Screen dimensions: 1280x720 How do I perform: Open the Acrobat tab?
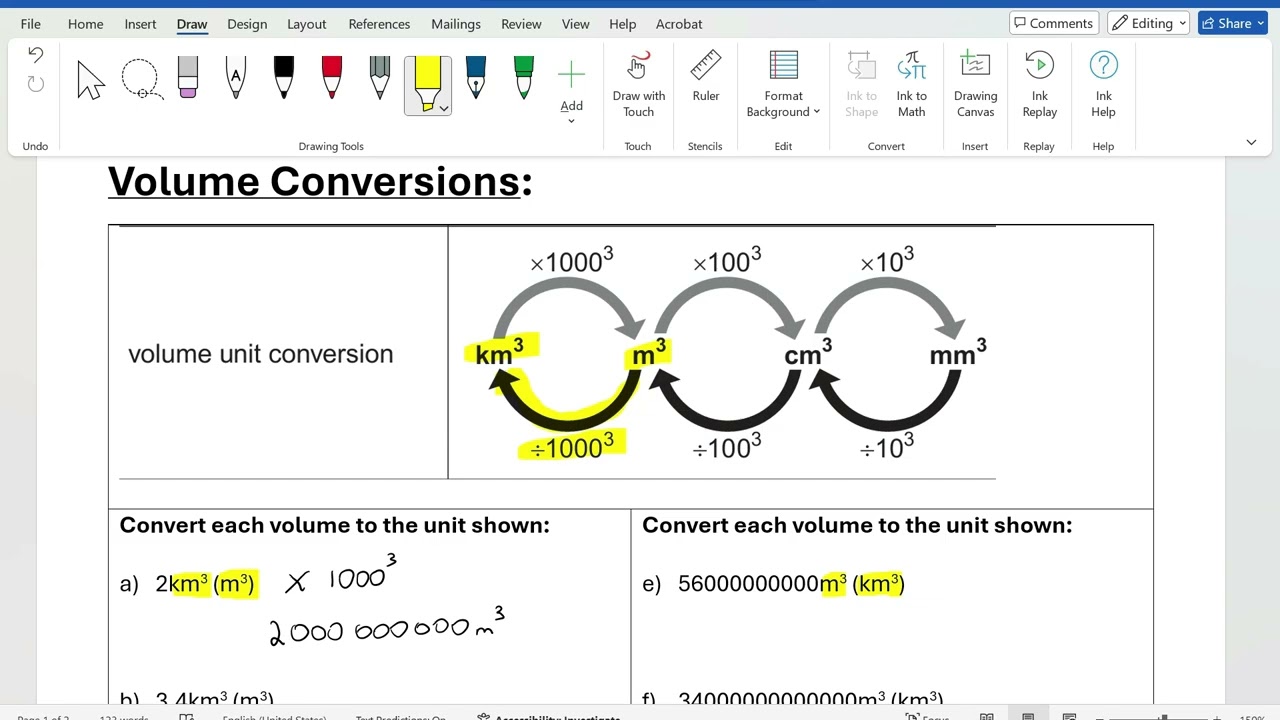(679, 24)
